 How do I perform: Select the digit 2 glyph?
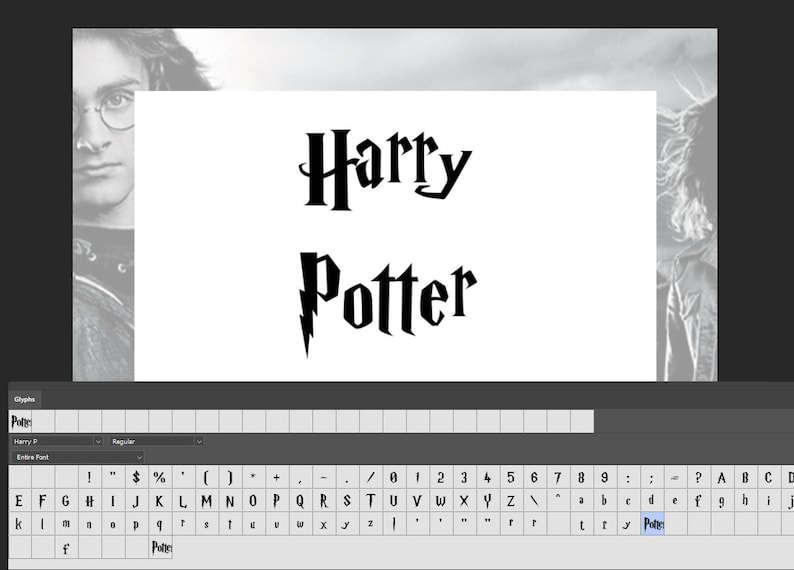pyautogui.click(x=441, y=477)
